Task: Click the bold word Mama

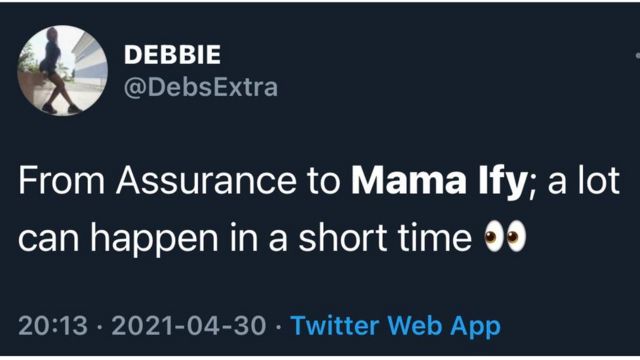Action: pyautogui.click(x=409, y=180)
